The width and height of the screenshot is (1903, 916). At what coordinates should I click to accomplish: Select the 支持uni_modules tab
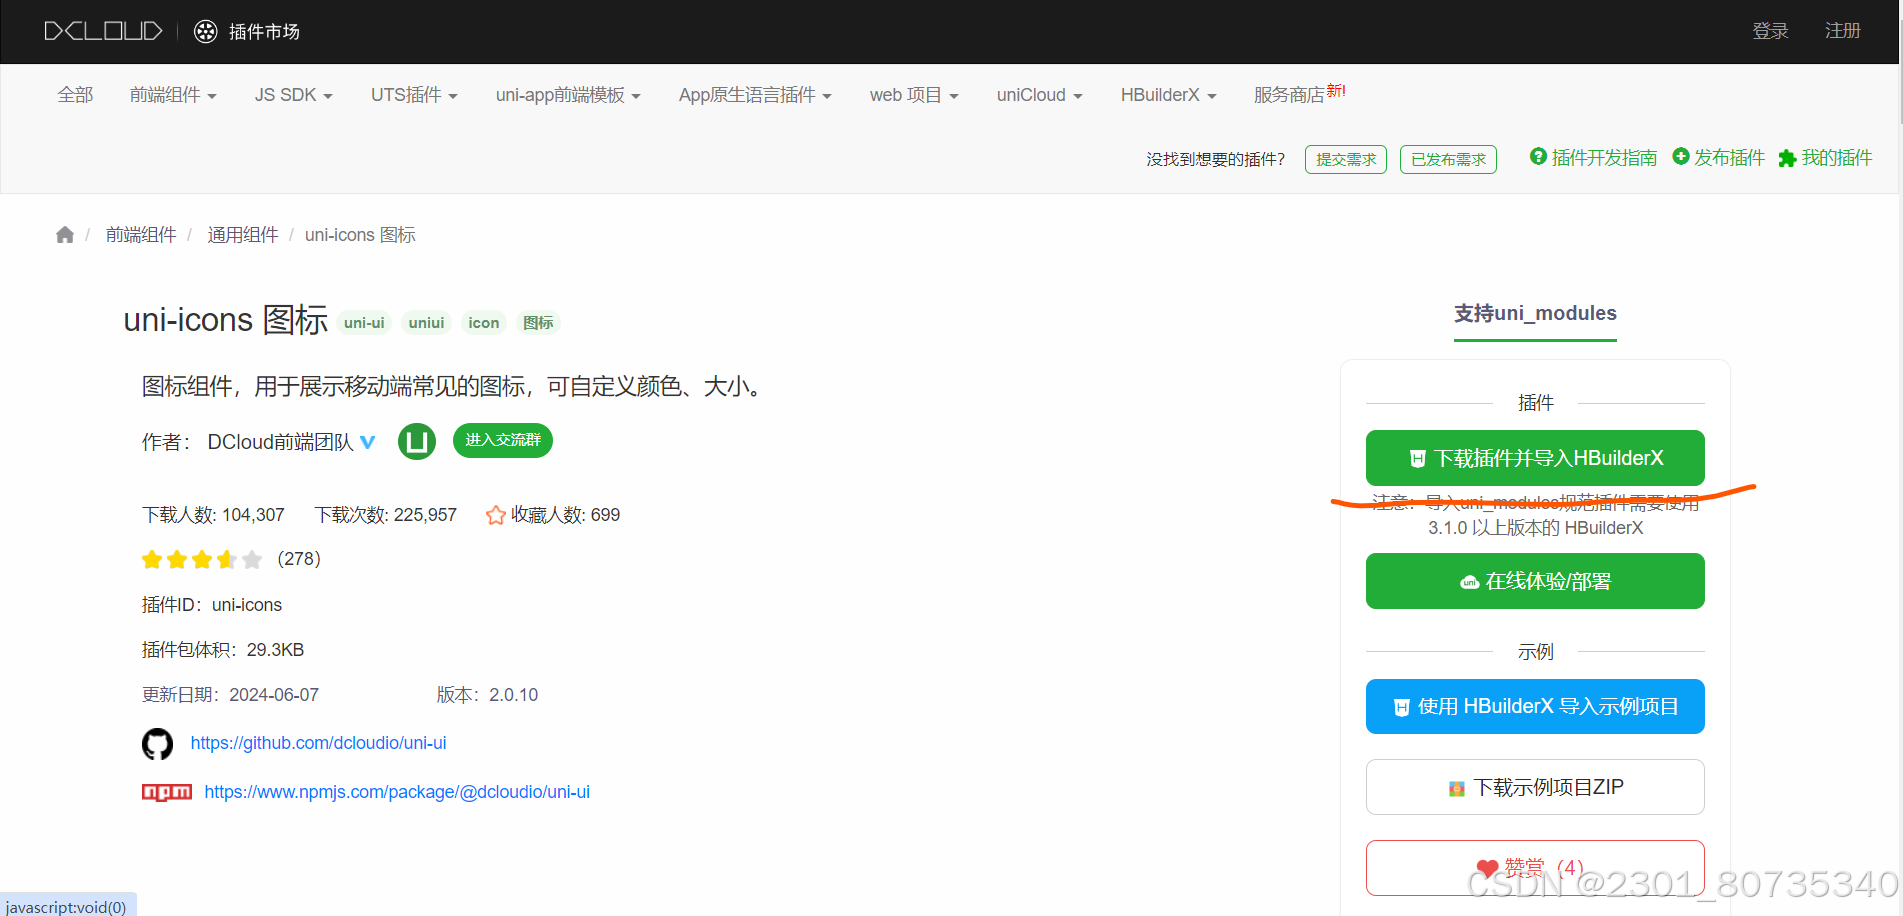coord(1535,314)
